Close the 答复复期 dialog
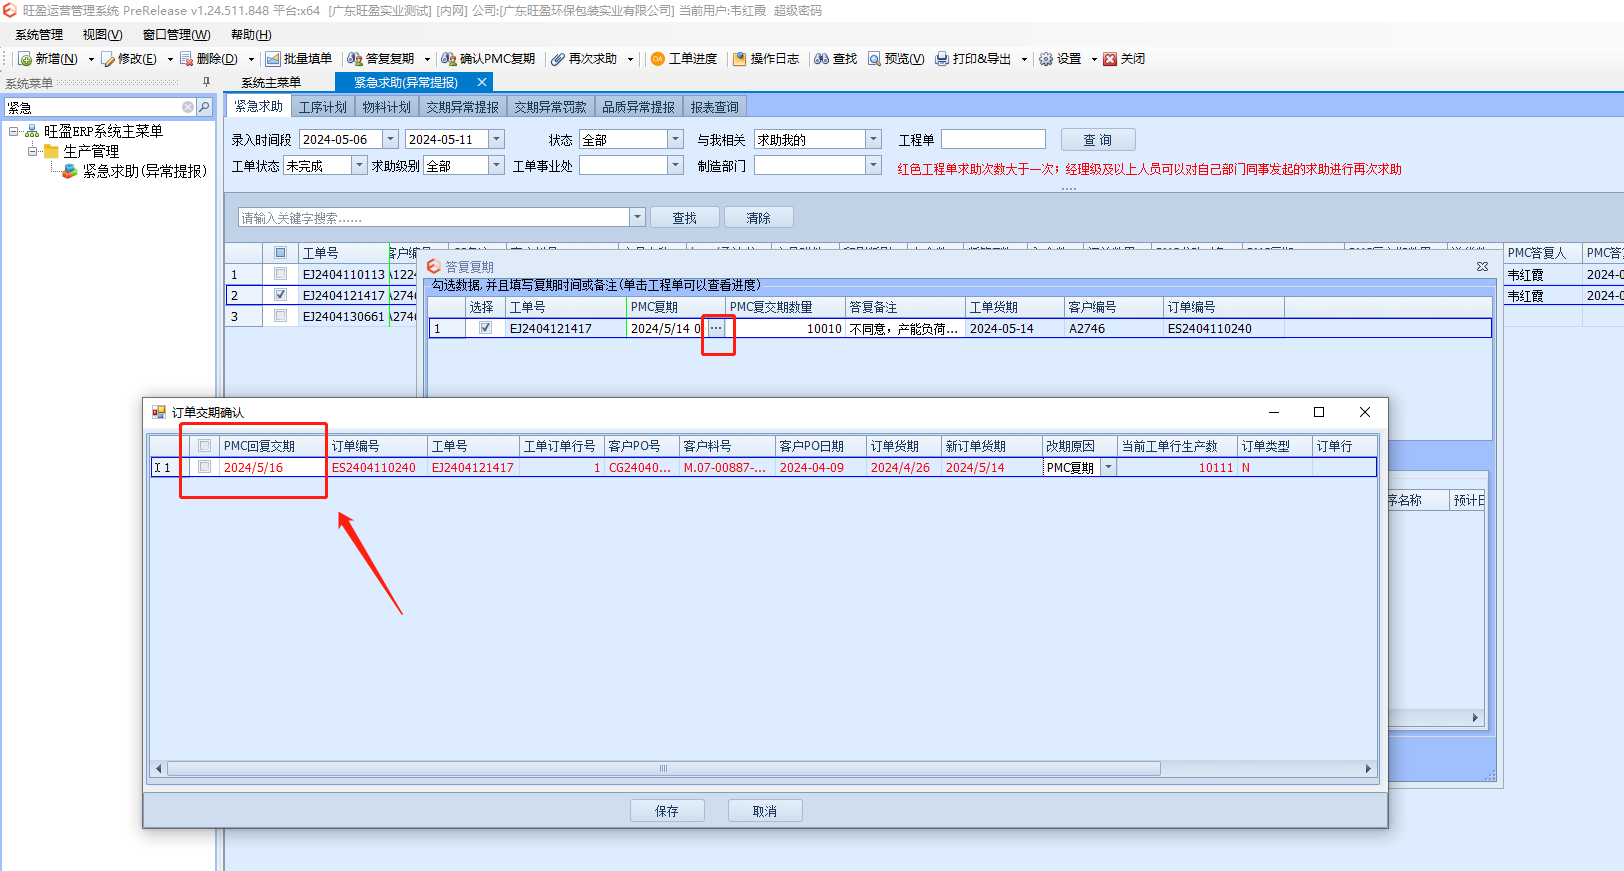The width and height of the screenshot is (1624, 871). (1482, 266)
